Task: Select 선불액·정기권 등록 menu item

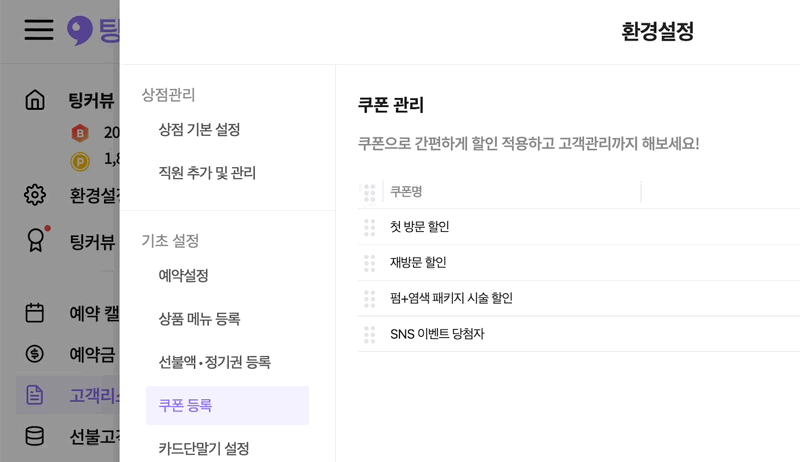Action: tap(214, 362)
